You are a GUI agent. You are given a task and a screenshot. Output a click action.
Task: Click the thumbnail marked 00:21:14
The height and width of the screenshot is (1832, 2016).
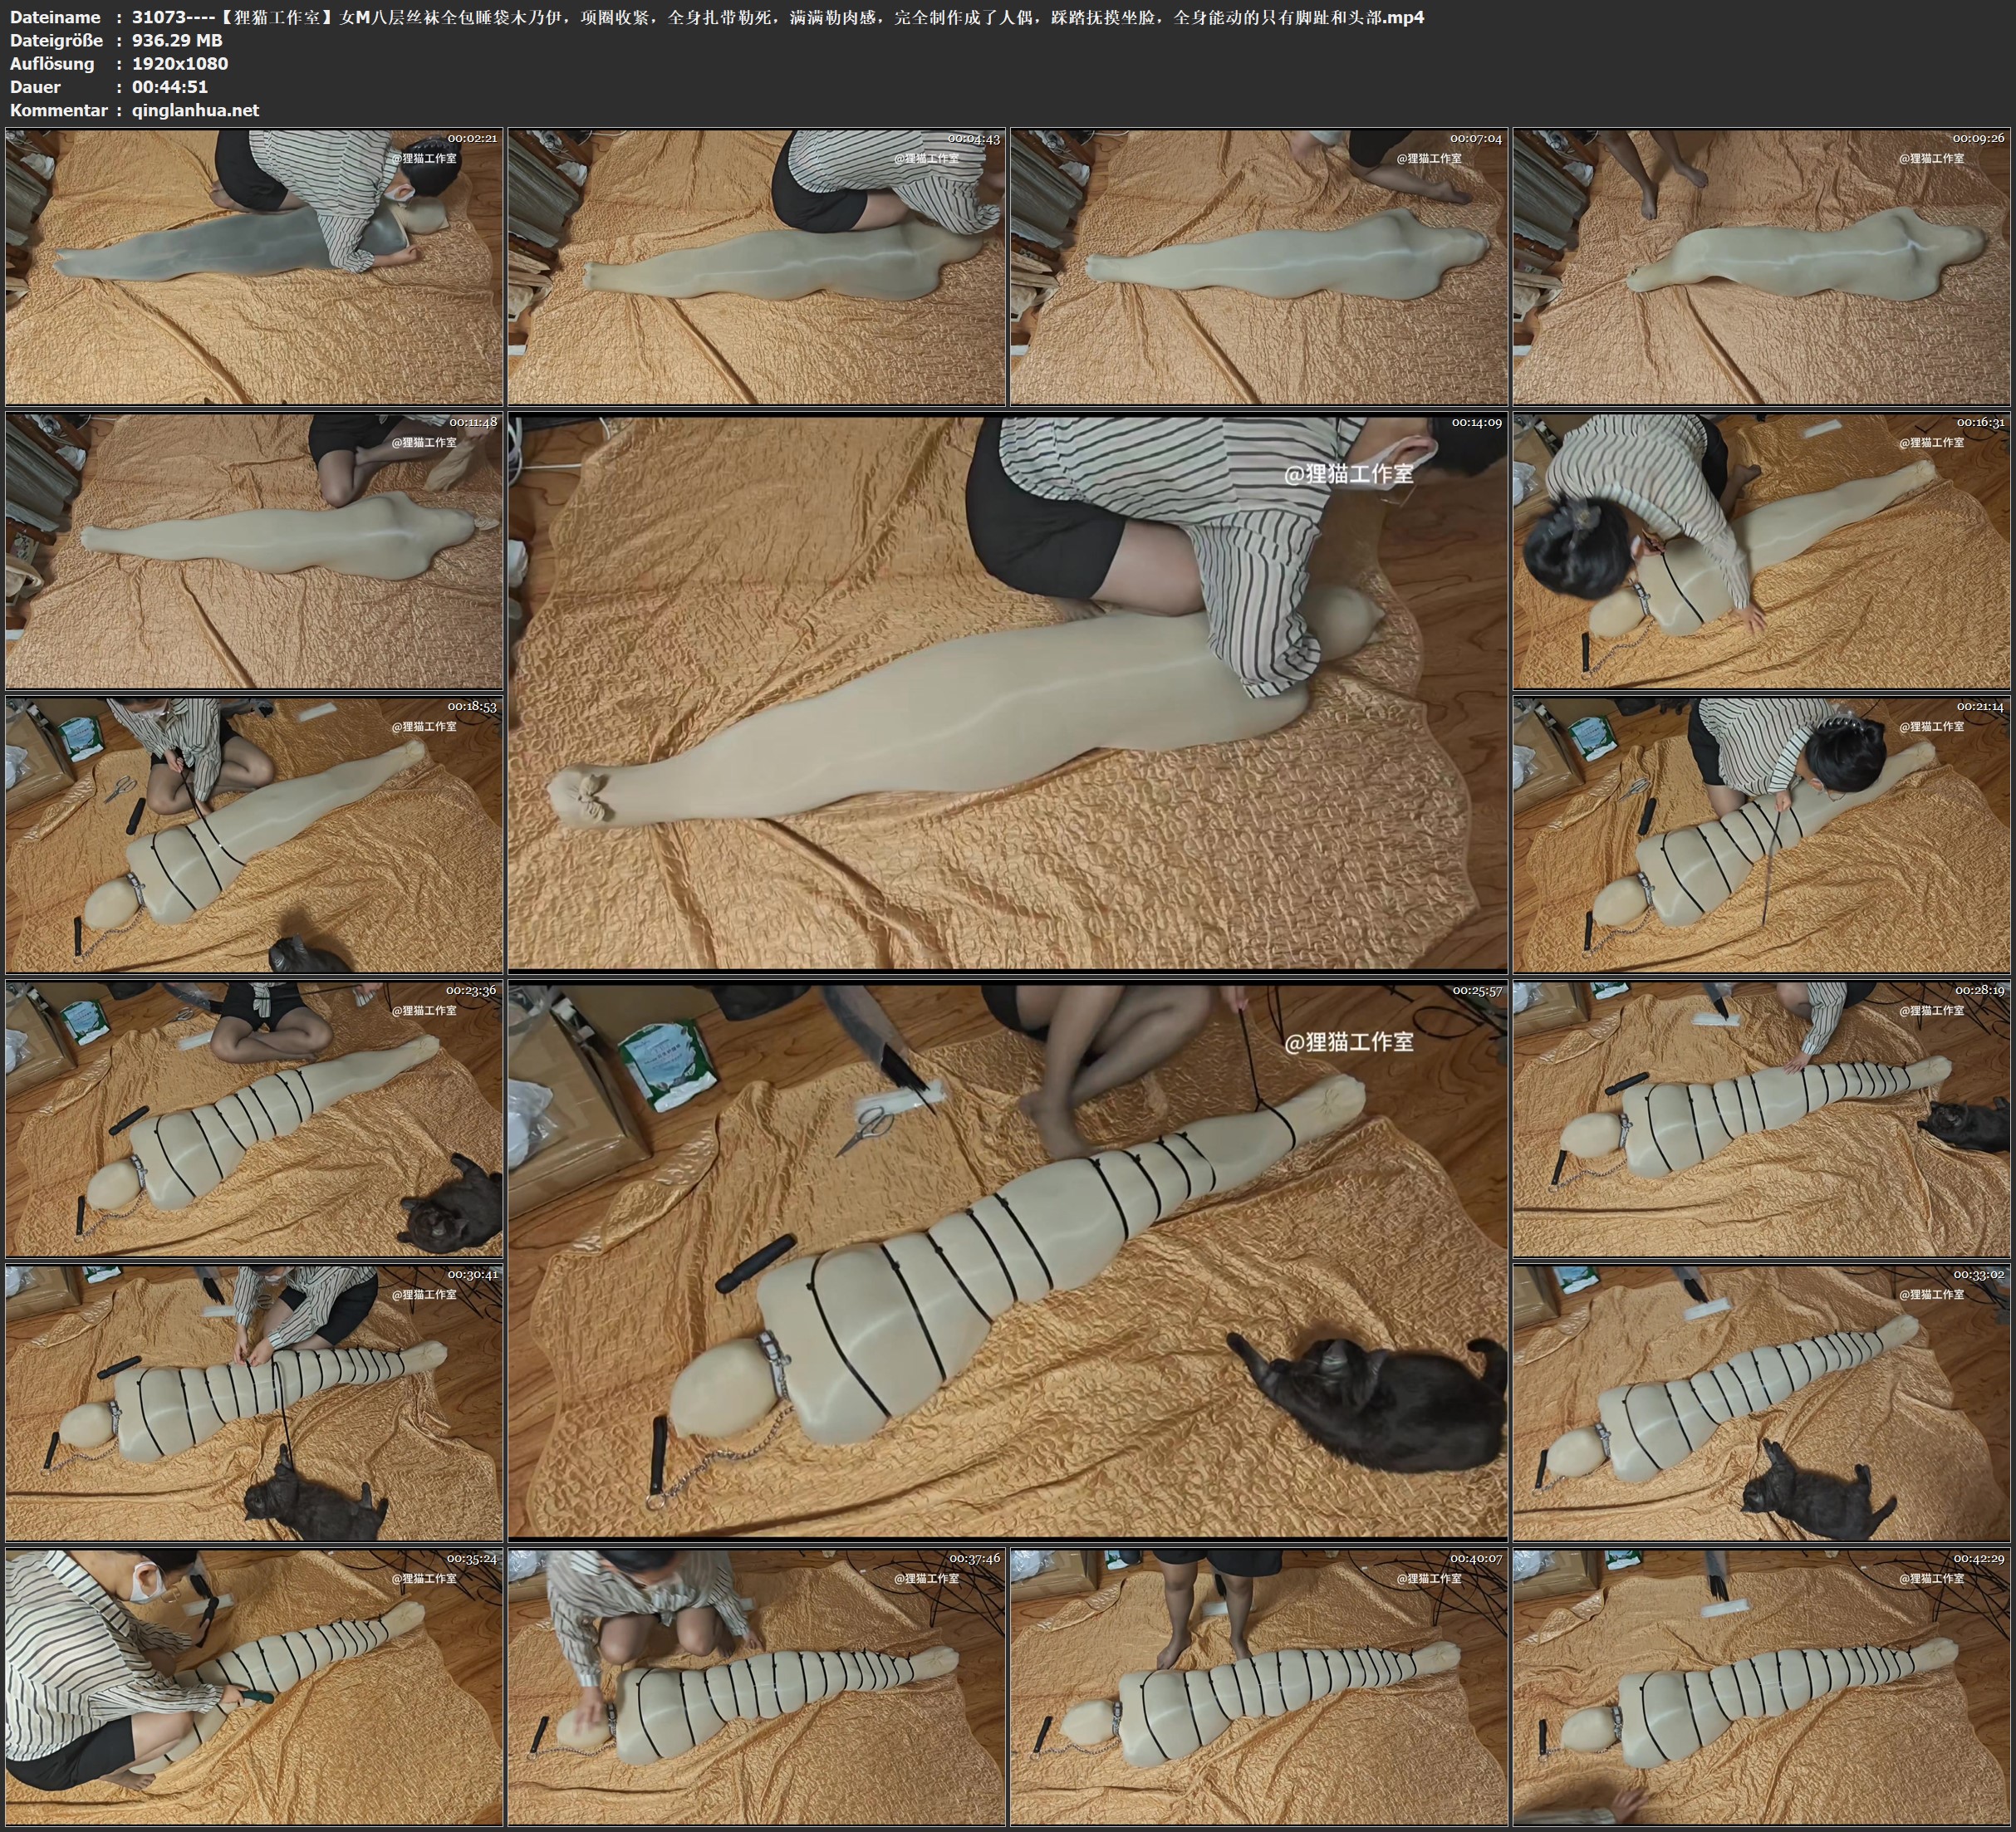1762,835
